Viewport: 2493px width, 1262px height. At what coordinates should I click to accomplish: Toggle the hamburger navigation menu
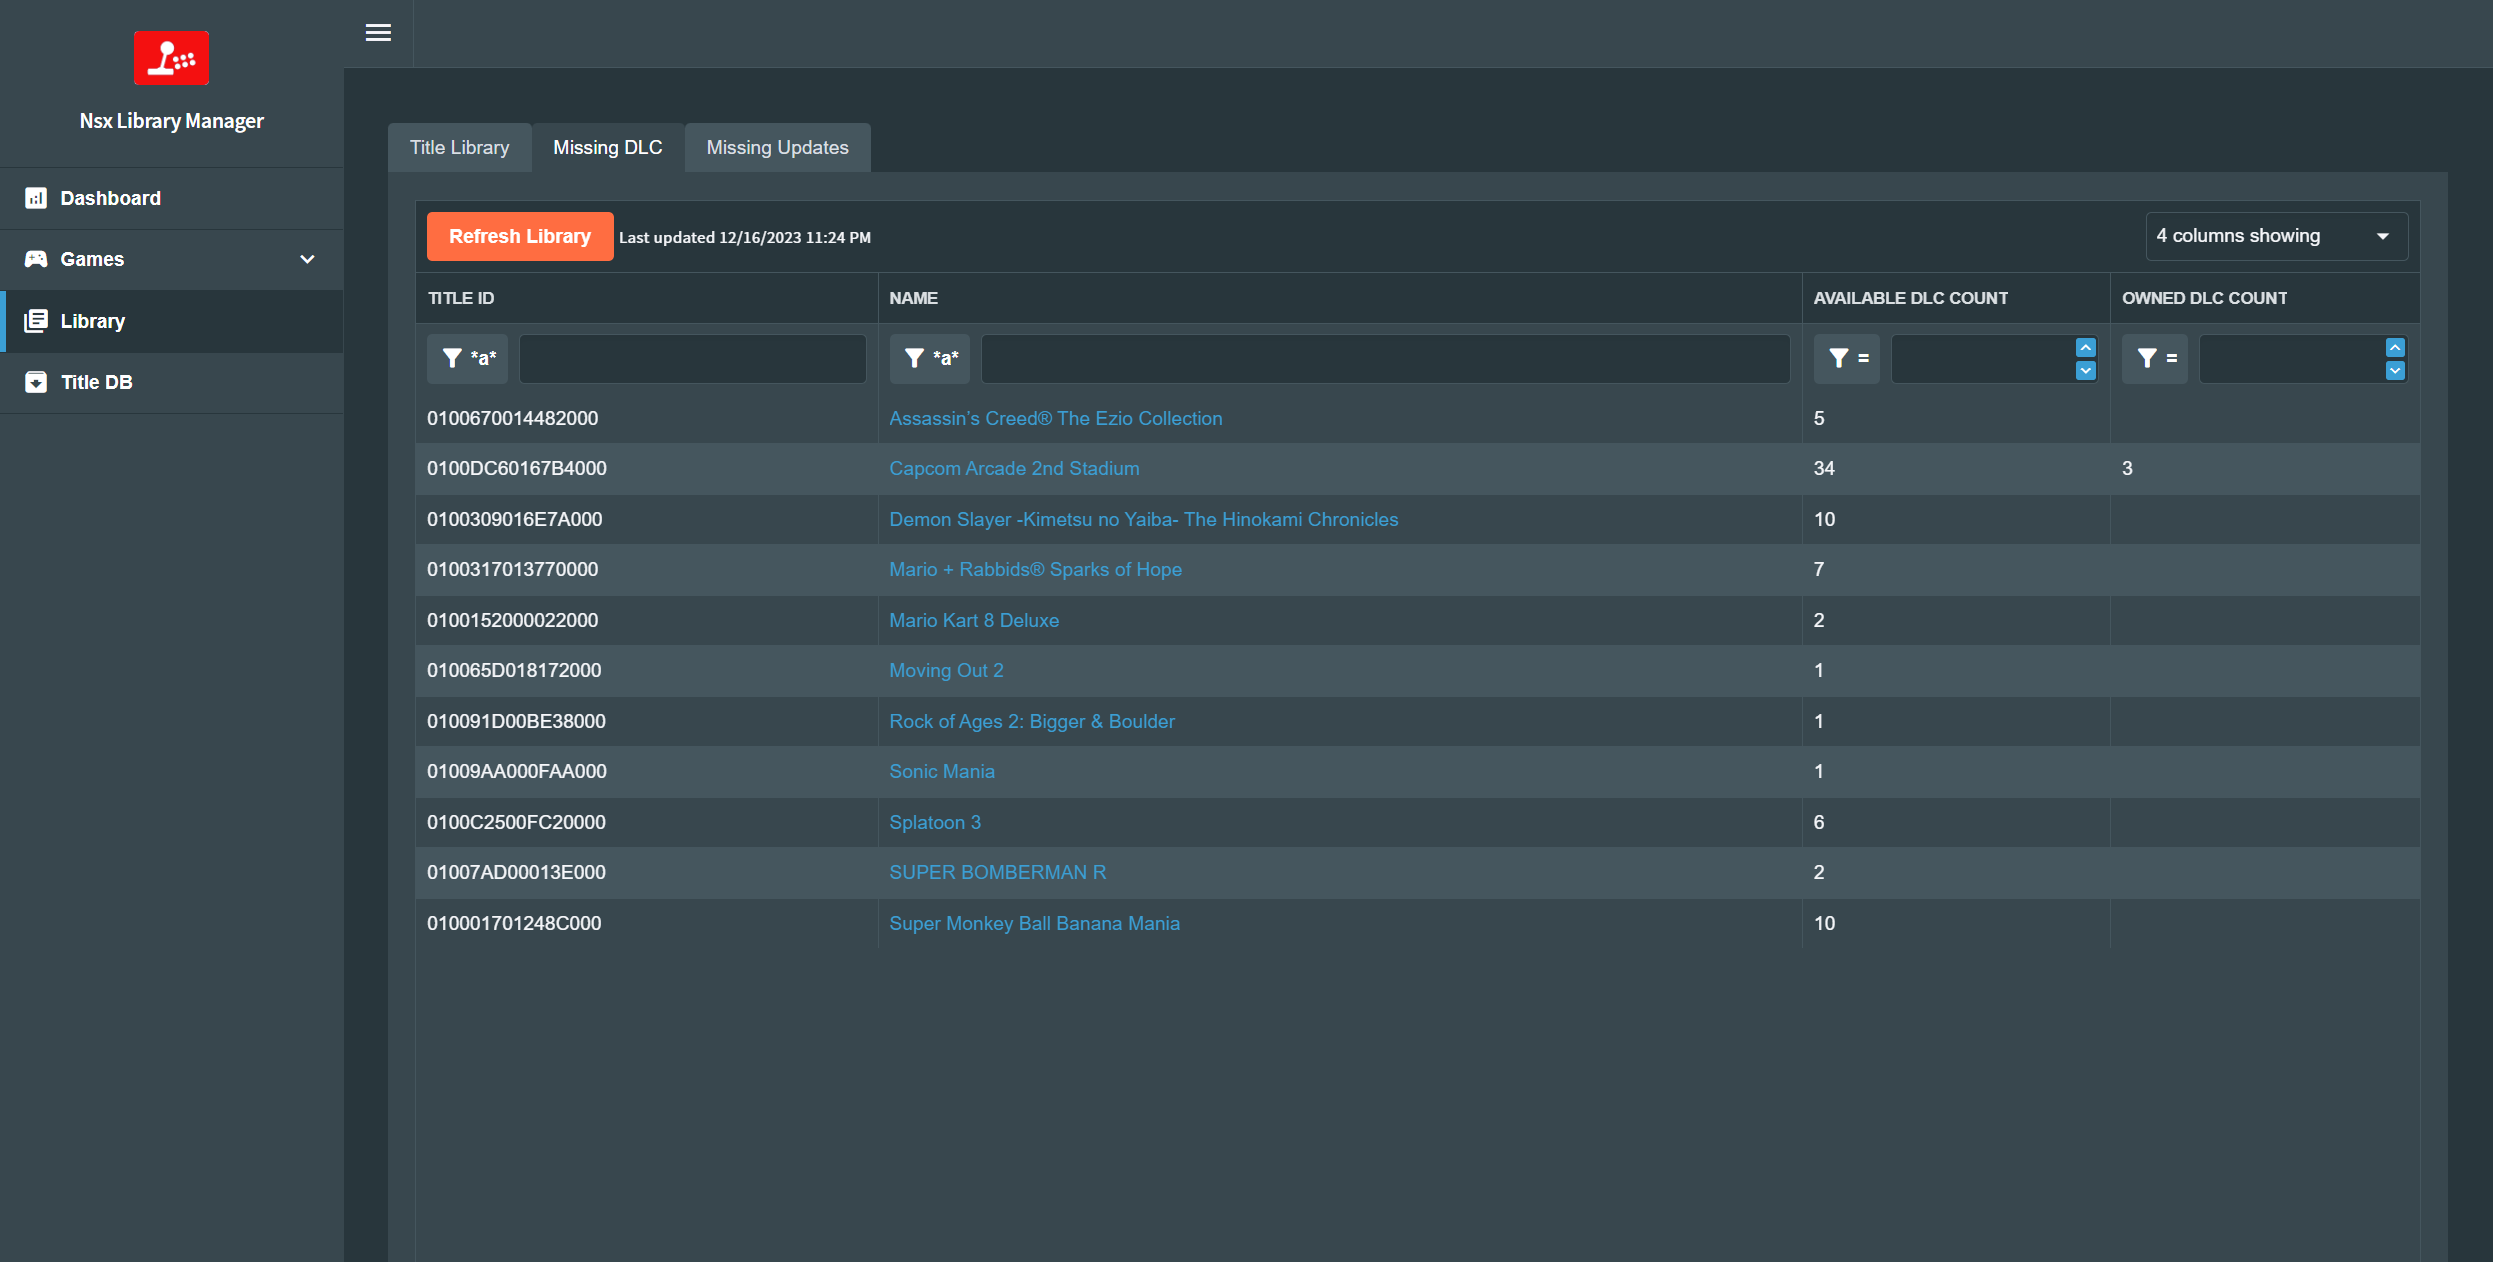pos(378,33)
